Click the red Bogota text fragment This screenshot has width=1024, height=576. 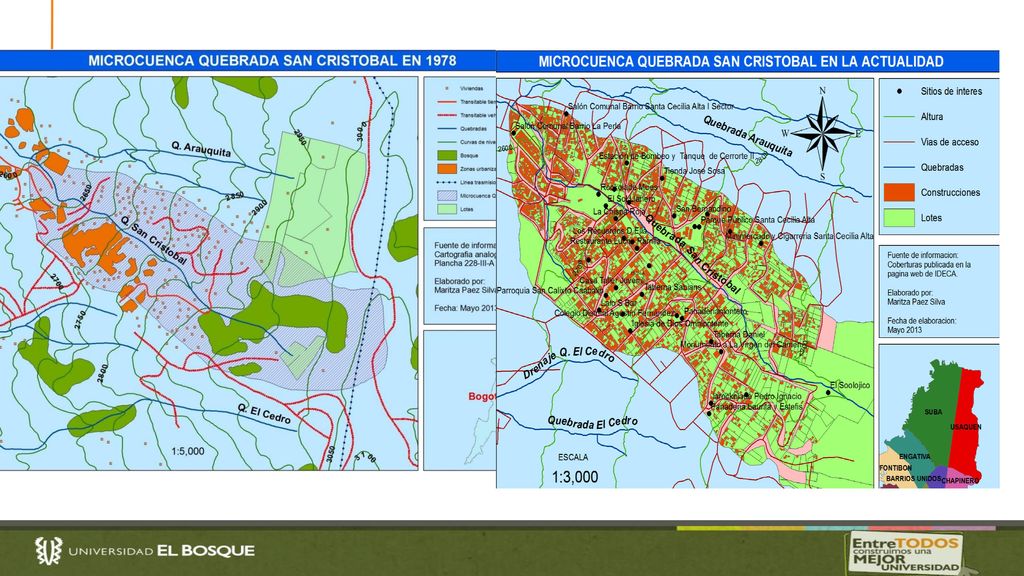click(481, 396)
